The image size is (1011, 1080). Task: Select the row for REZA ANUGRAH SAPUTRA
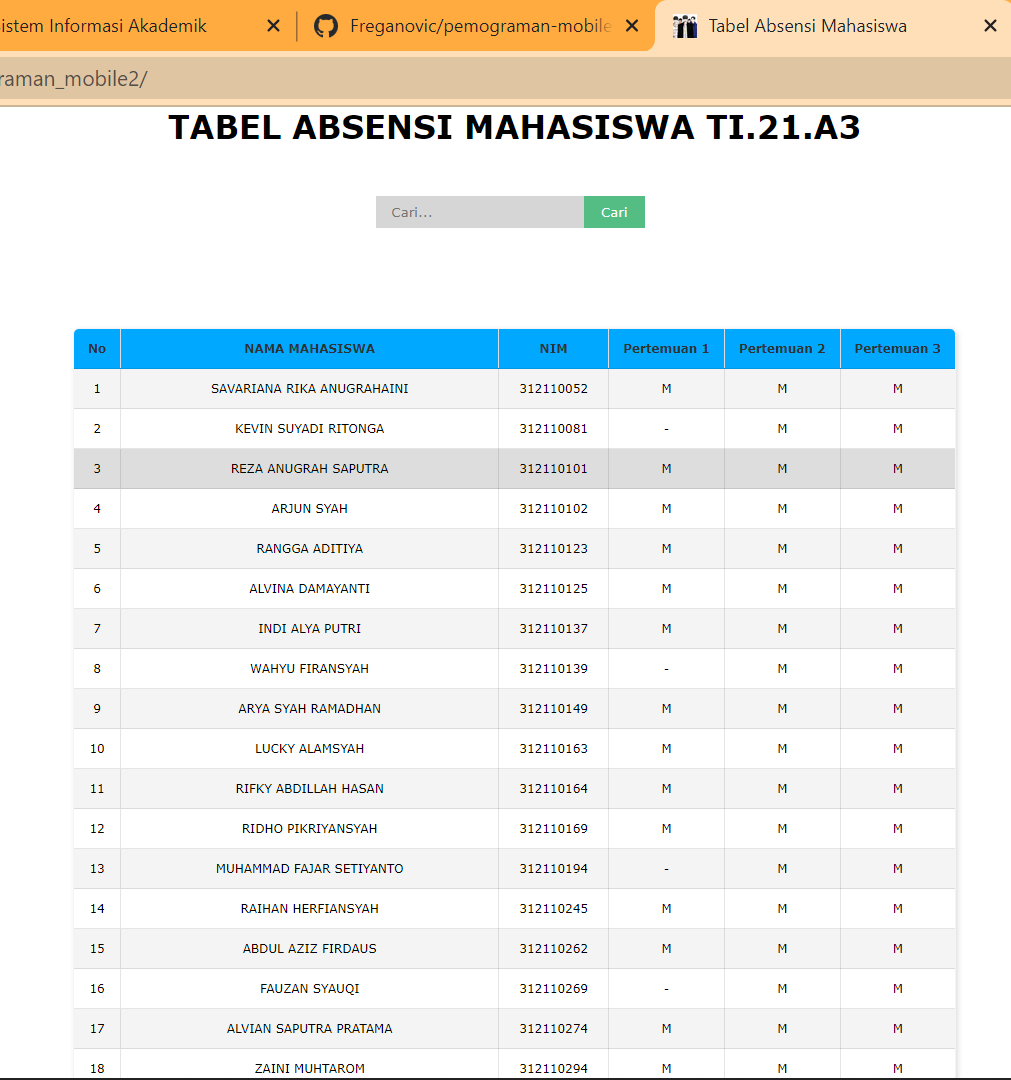308,468
